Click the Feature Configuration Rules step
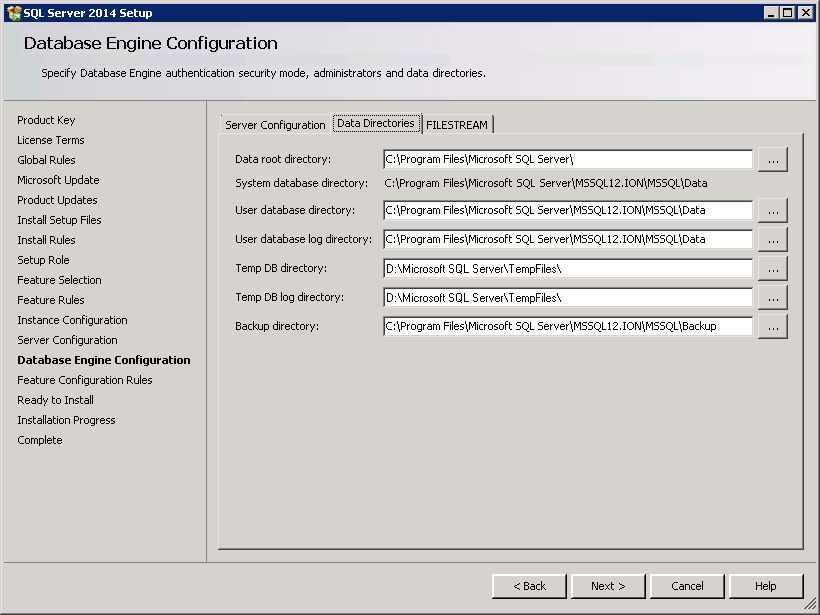The height and width of the screenshot is (615, 820). point(85,380)
